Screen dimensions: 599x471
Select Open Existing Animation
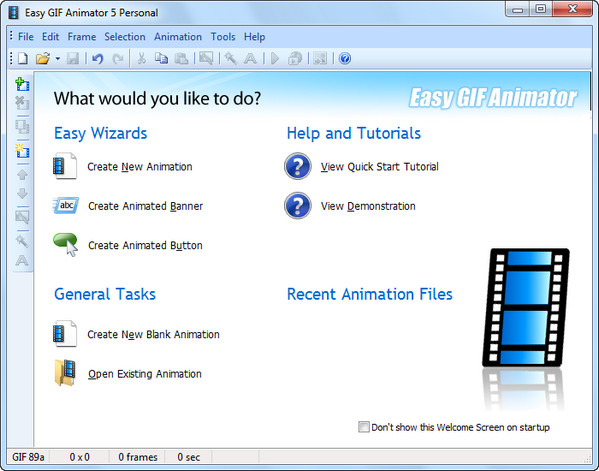pyautogui.click(x=145, y=374)
